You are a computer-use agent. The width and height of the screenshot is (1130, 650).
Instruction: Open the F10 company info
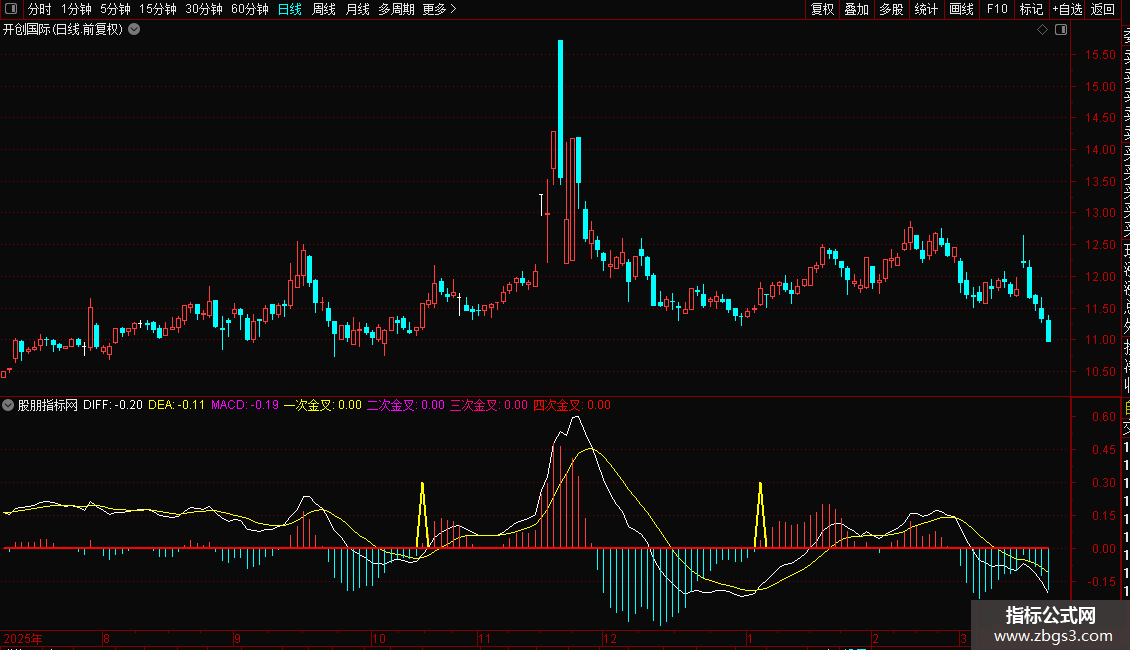pos(997,10)
